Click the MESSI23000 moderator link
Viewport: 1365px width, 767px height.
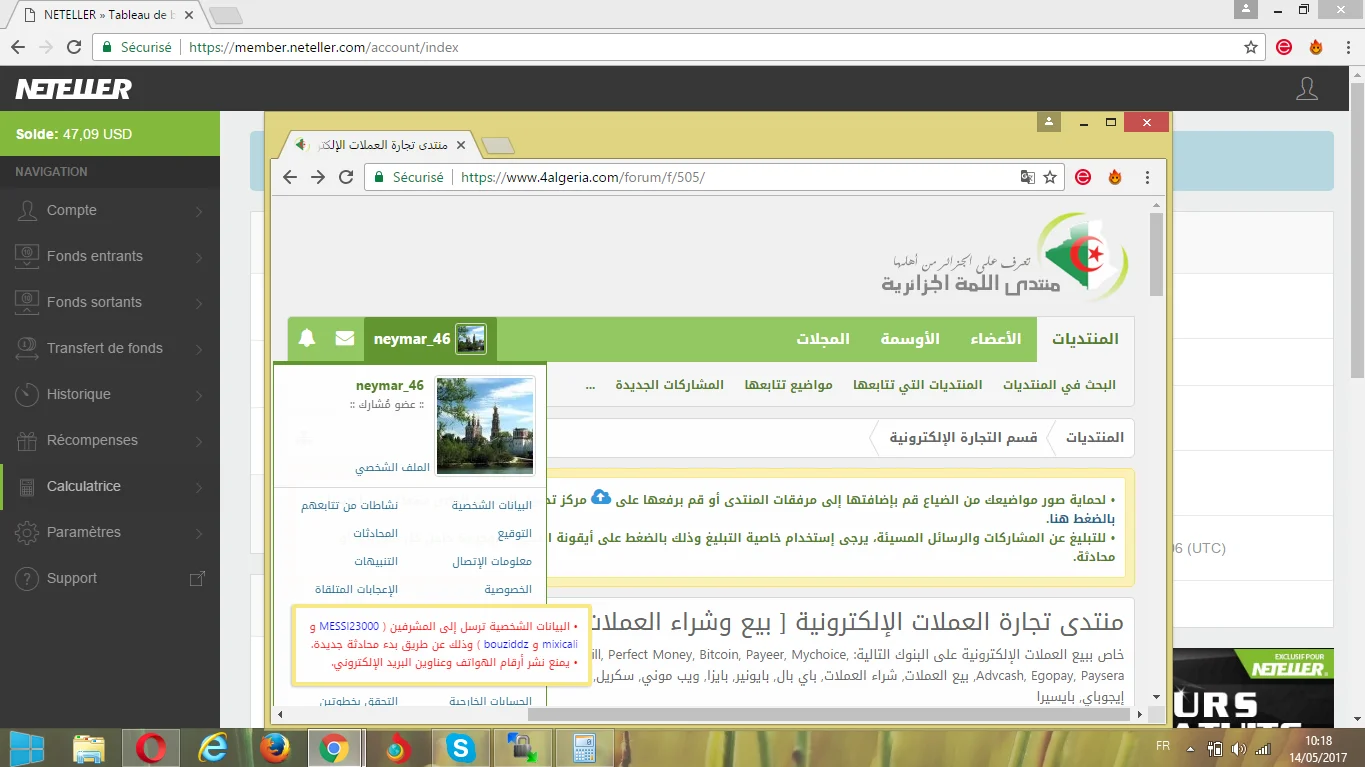pos(349,626)
